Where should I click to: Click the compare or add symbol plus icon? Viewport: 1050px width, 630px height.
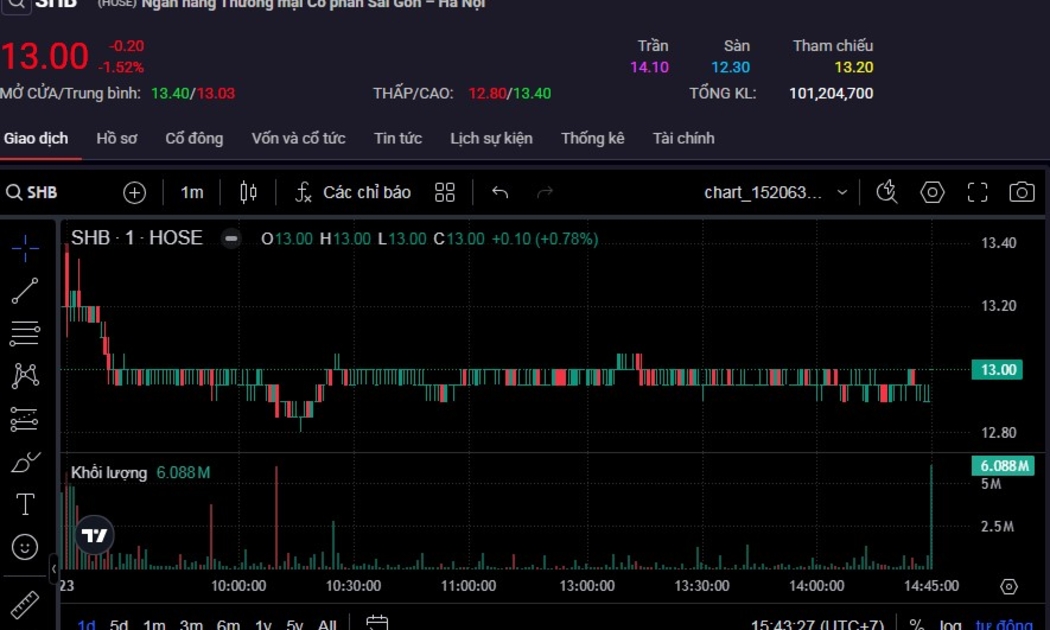134,192
